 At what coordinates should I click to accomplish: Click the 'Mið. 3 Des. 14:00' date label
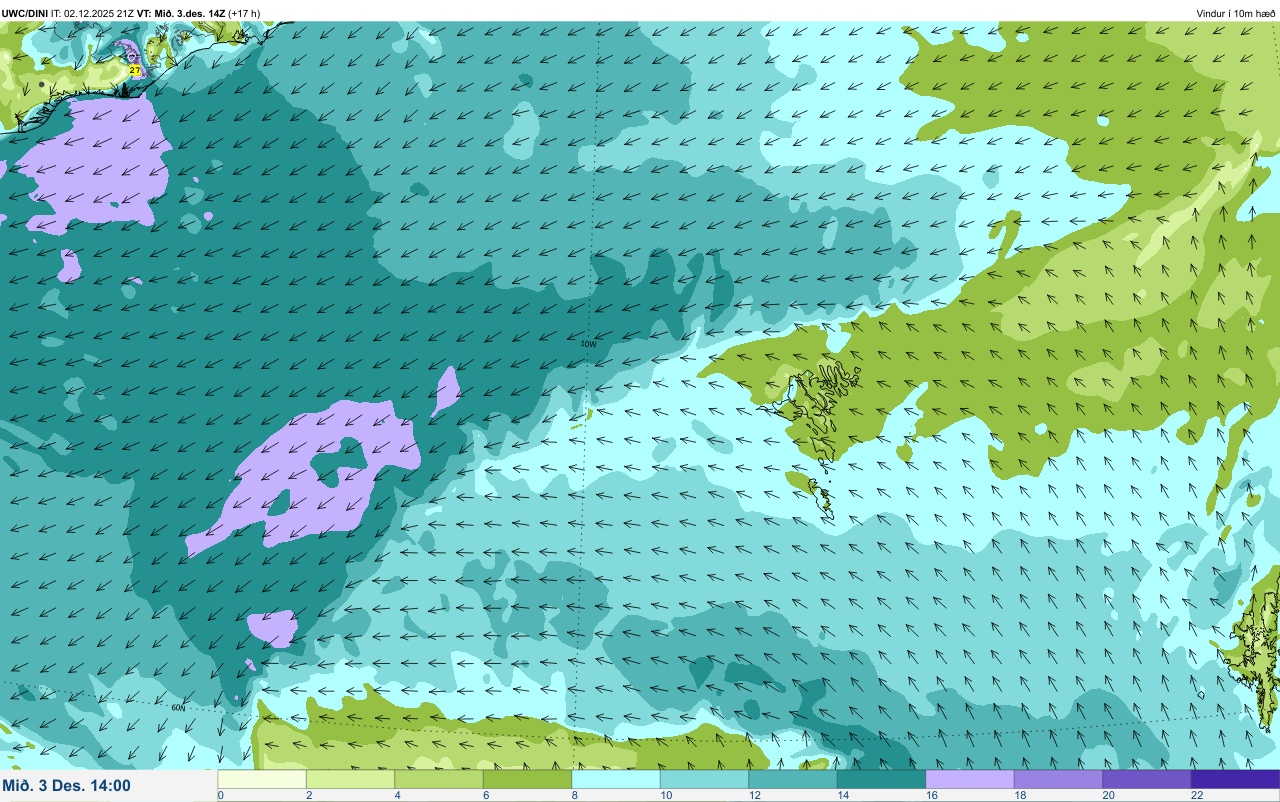pyautogui.click(x=67, y=786)
